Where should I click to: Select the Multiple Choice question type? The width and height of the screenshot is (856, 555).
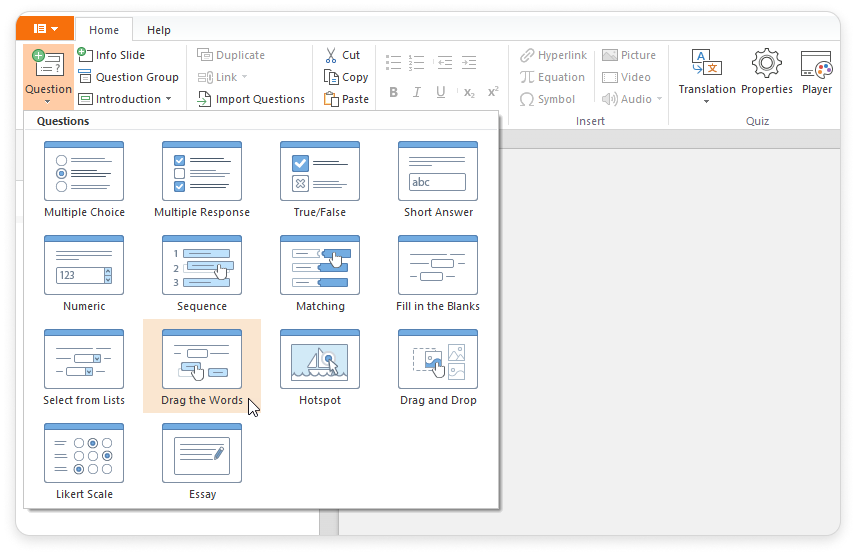[x=84, y=179]
